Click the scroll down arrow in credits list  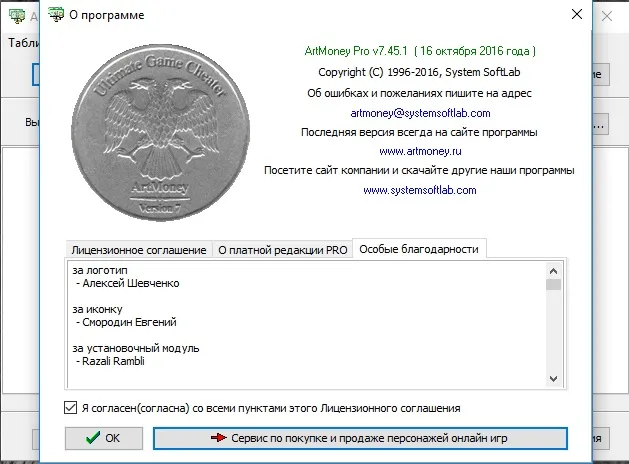554,379
